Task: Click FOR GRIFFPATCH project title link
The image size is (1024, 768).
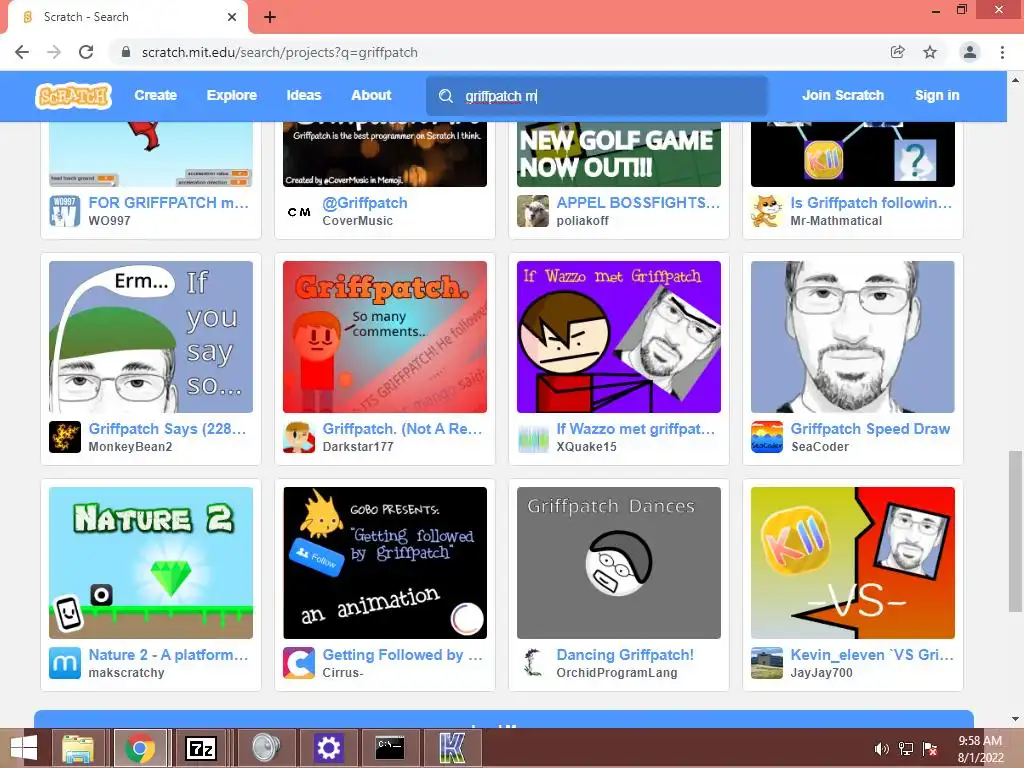Action: pos(168,203)
